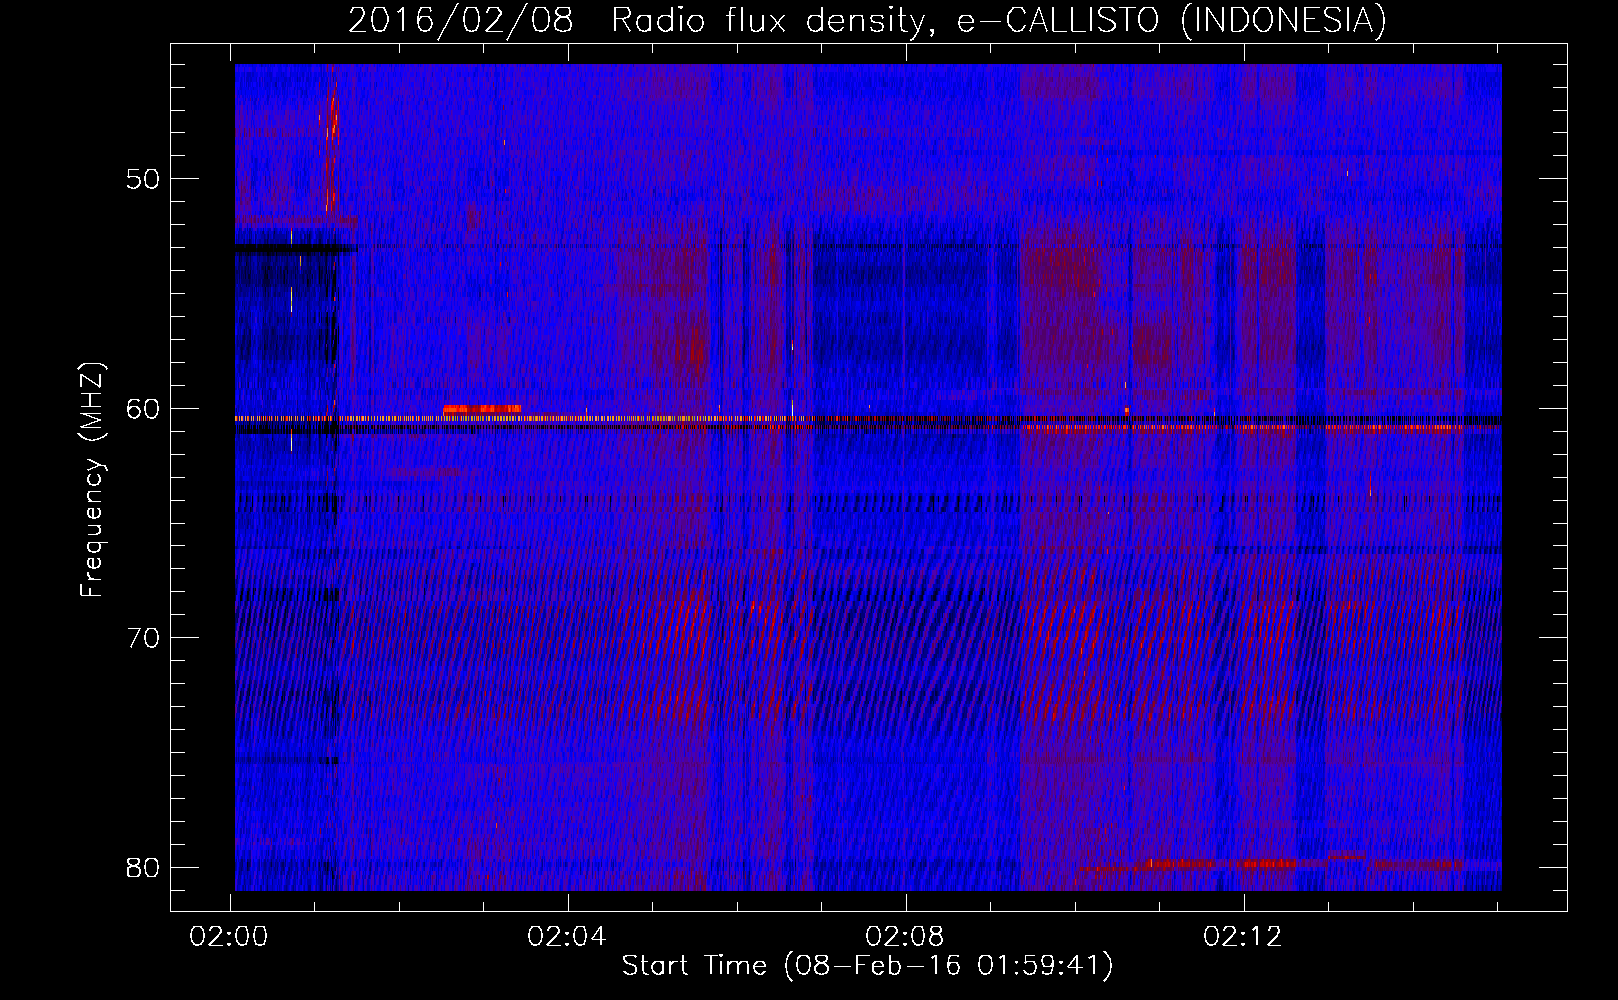1618x1000 pixels.
Task: Click the short orange burst just above 60 MHz
Action: pyautogui.click(x=482, y=409)
